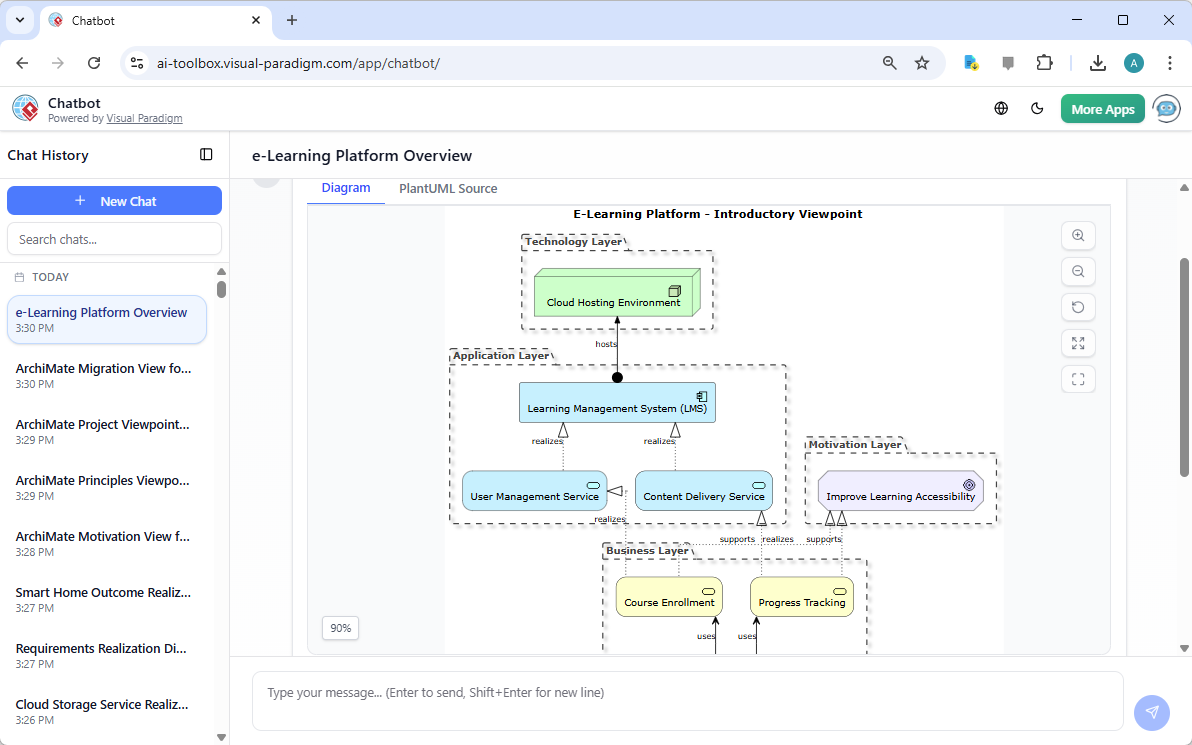The height and width of the screenshot is (745, 1192).
Task: Fit the diagram to the frame
Action: tap(1078, 379)
